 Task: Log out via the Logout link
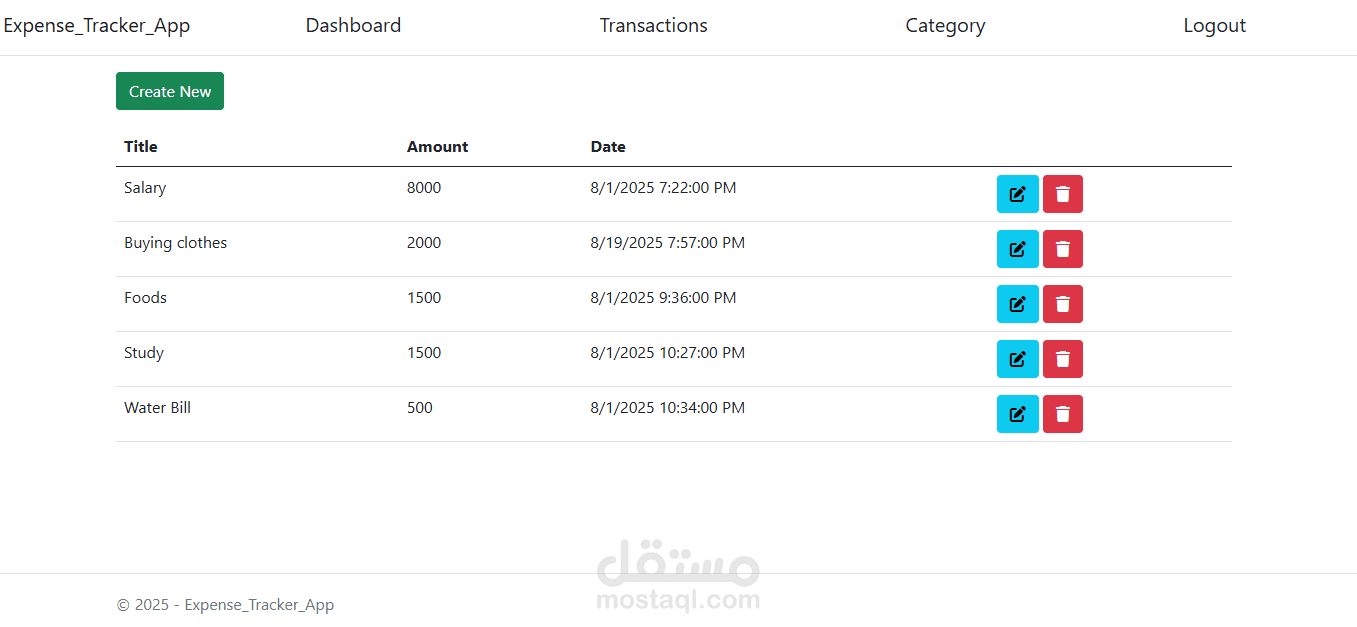click(1214, 26)
